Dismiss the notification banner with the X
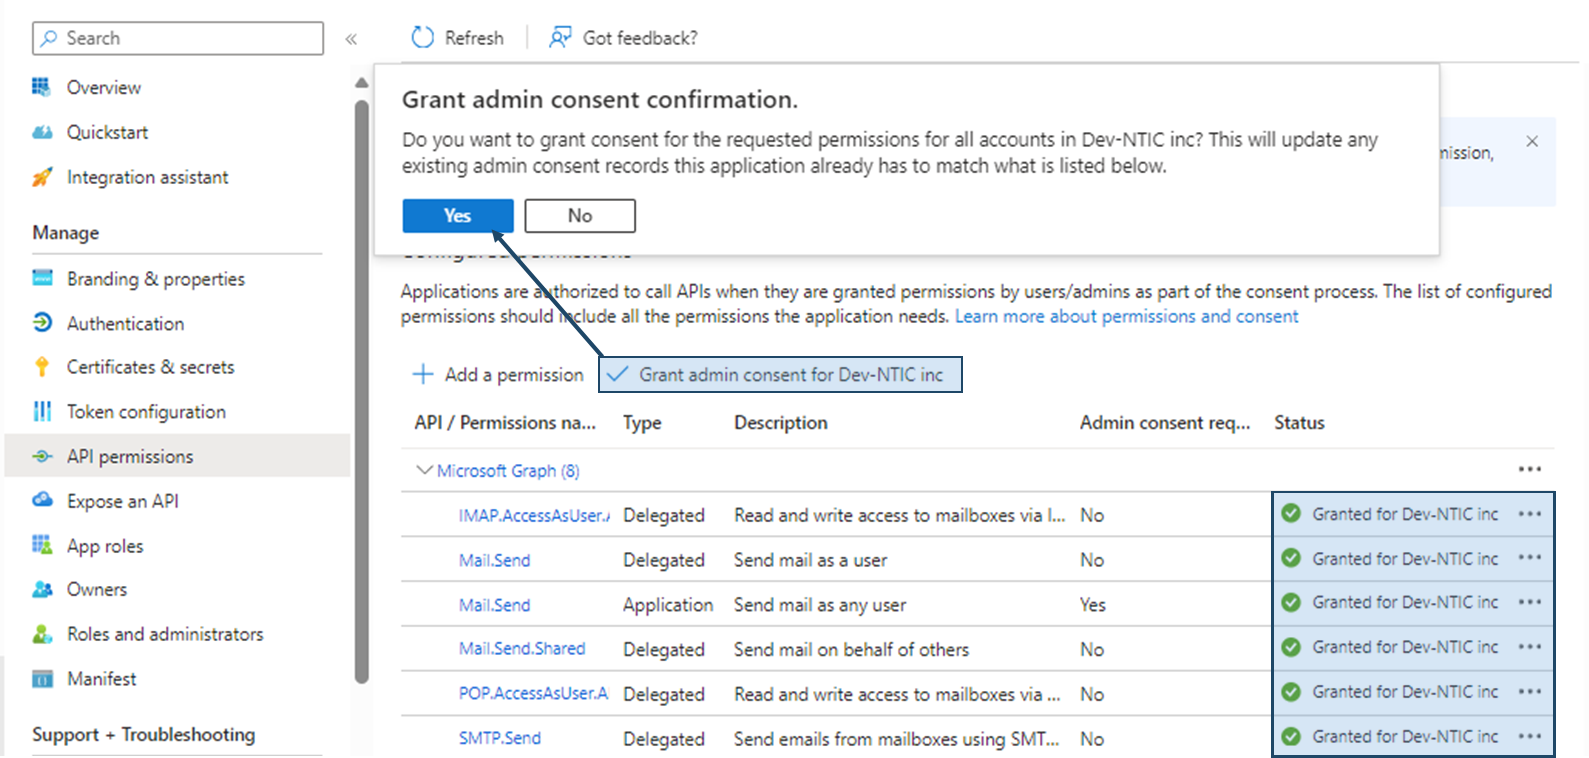The height and width of the screenshot is (758, 1589). coord(1531,141)
